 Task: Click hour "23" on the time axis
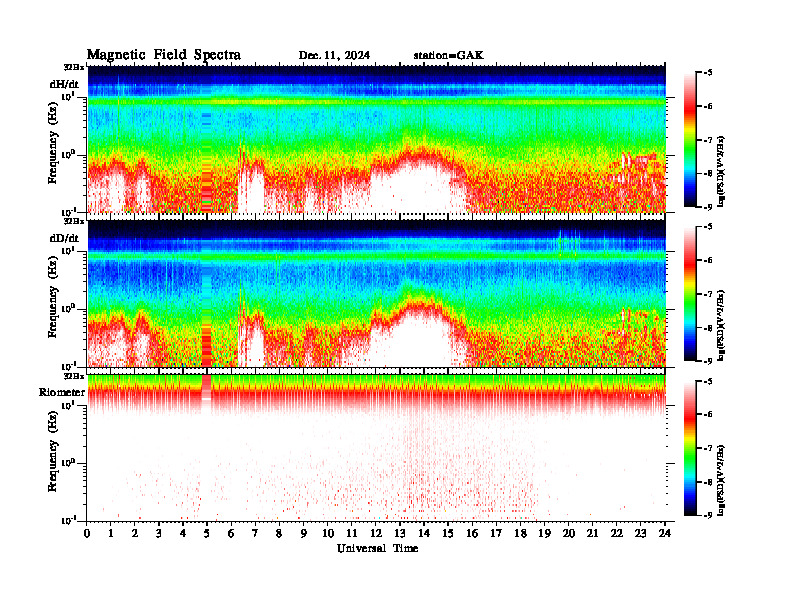641,533
